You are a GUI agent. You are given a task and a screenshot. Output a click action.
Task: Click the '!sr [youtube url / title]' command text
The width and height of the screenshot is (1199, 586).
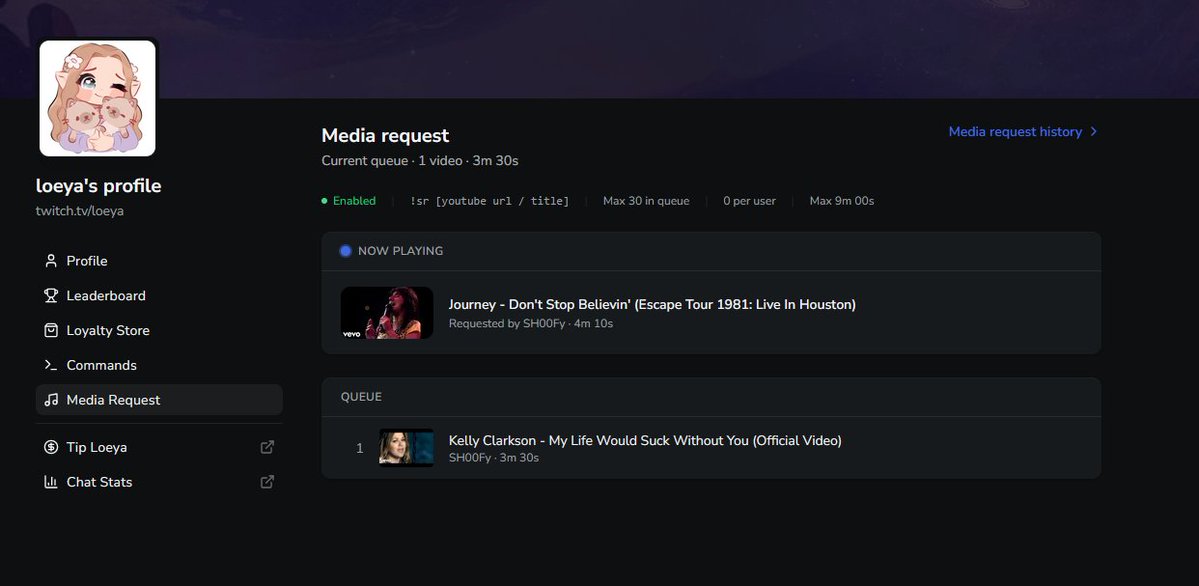point(489,201)
